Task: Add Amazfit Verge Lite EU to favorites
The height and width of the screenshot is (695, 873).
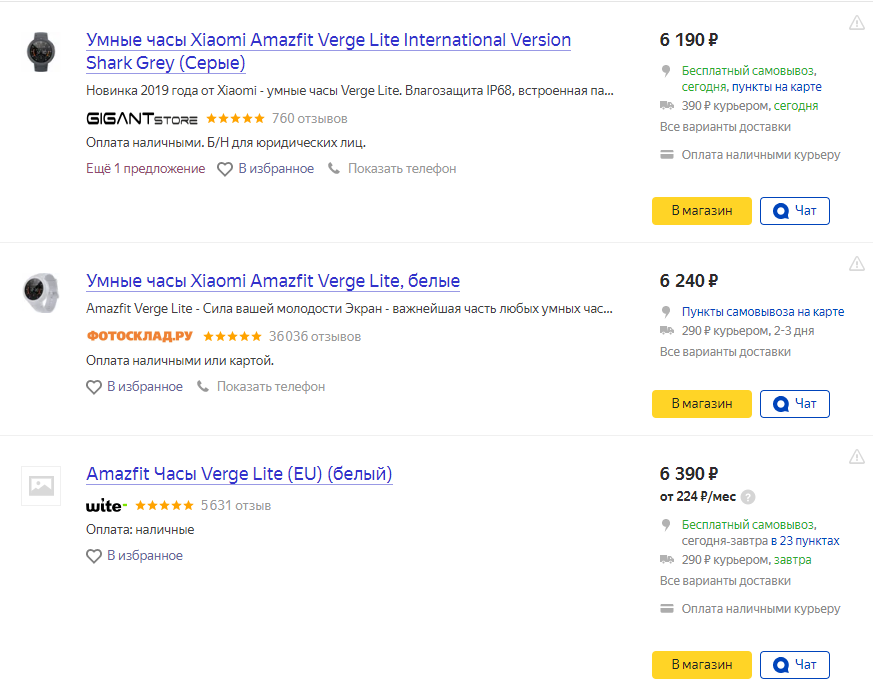Action: (134, 555)
